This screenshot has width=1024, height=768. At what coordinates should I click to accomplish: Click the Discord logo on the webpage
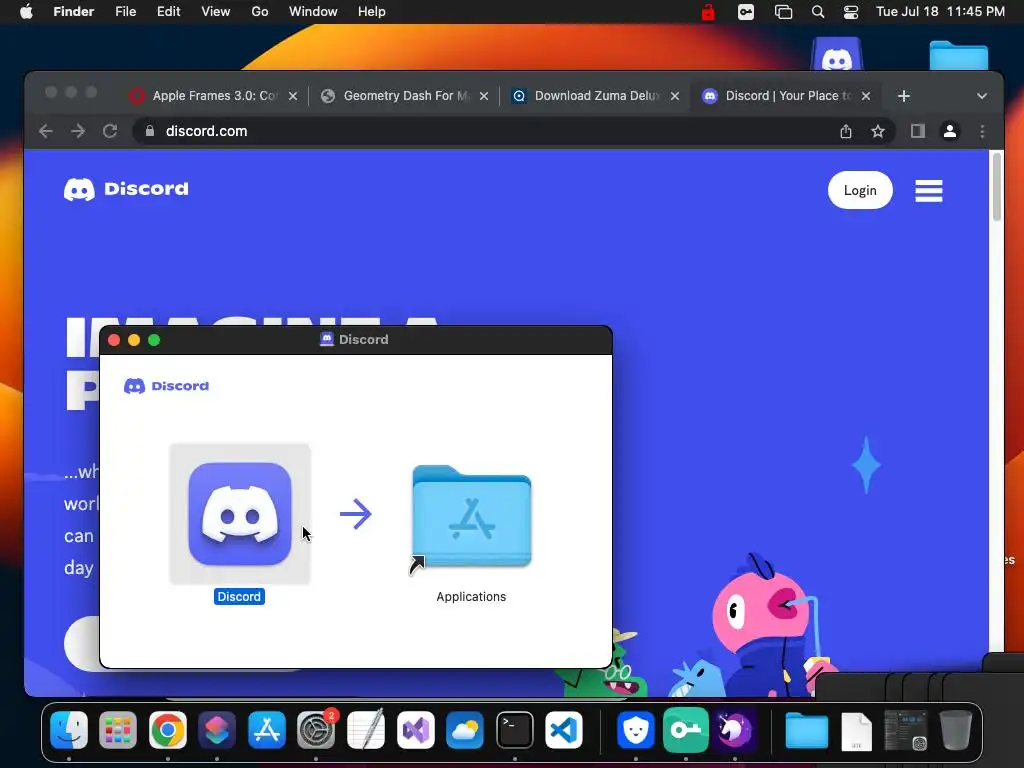pos(126,189)
